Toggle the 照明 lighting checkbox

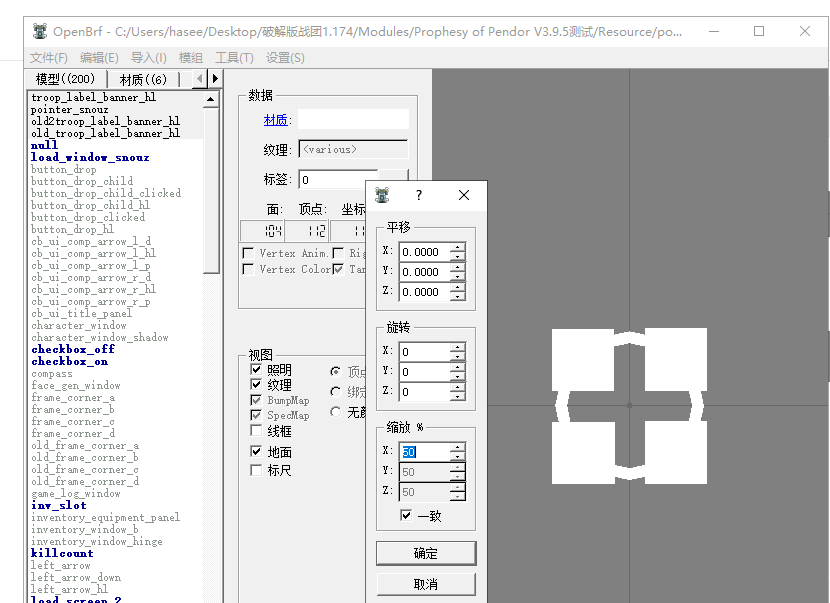[x=256, y=369]
